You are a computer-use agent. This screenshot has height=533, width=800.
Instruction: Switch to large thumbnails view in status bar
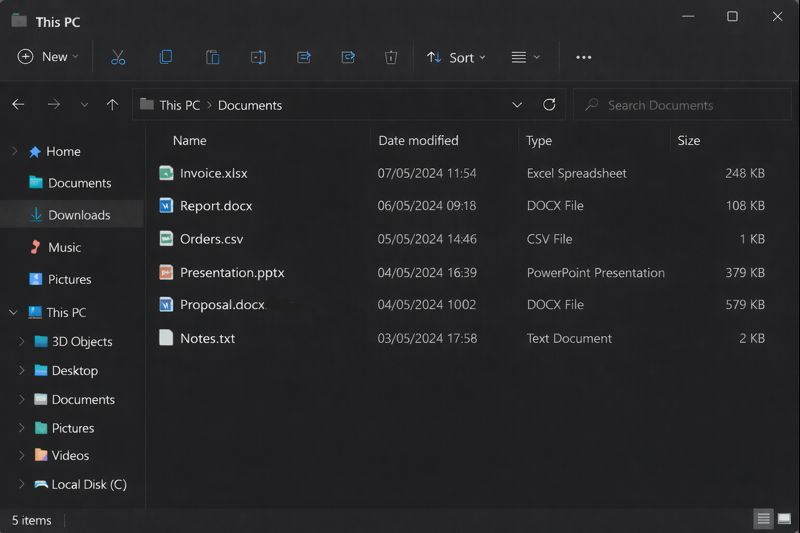coord(785,519)
